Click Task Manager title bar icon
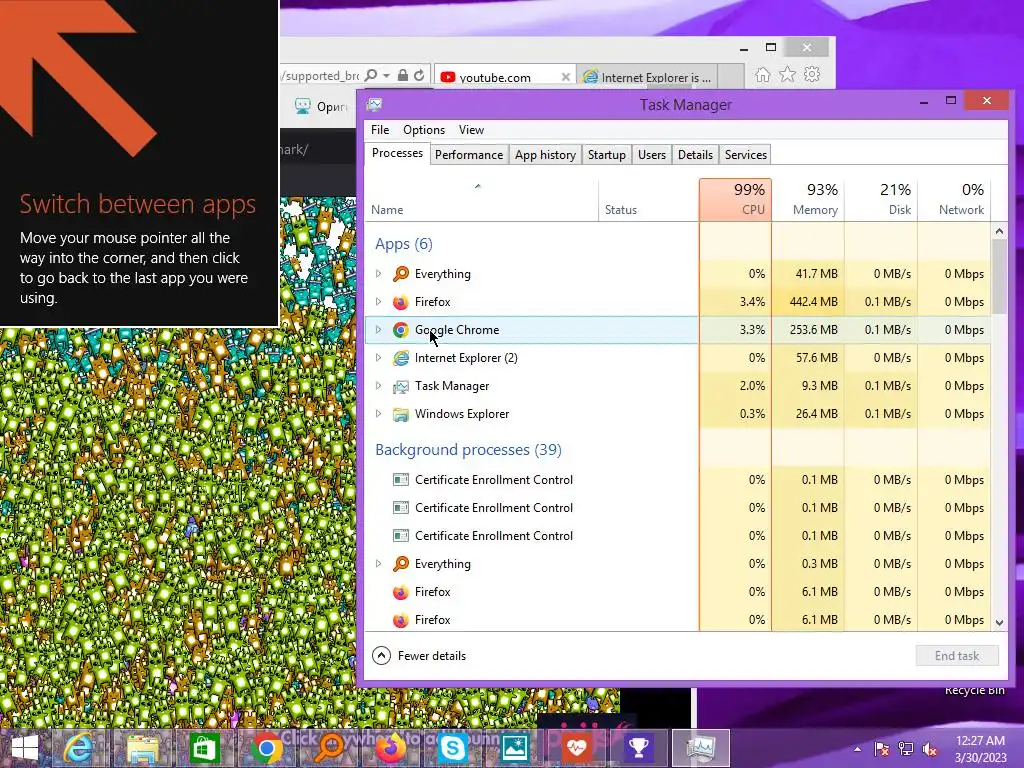 point(375,104)
